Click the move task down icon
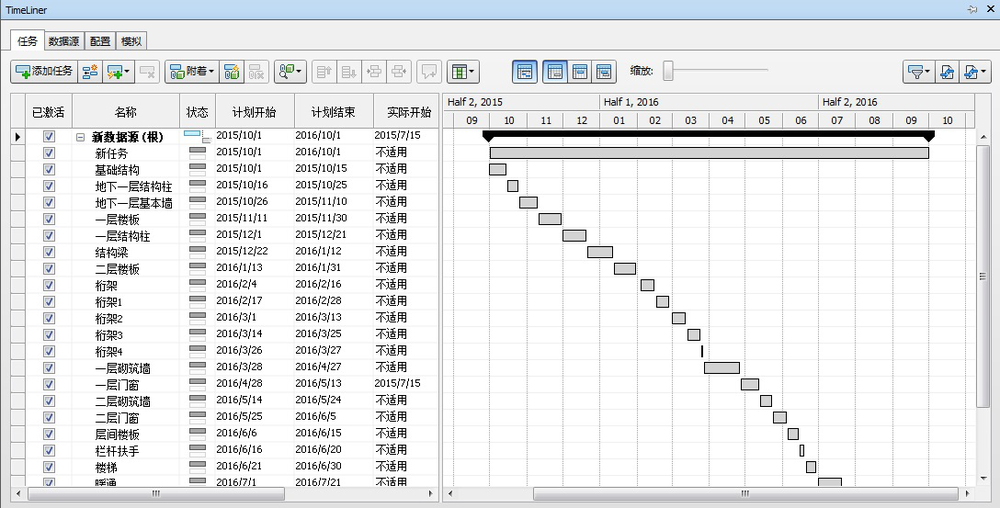 [x=349, y=72]
